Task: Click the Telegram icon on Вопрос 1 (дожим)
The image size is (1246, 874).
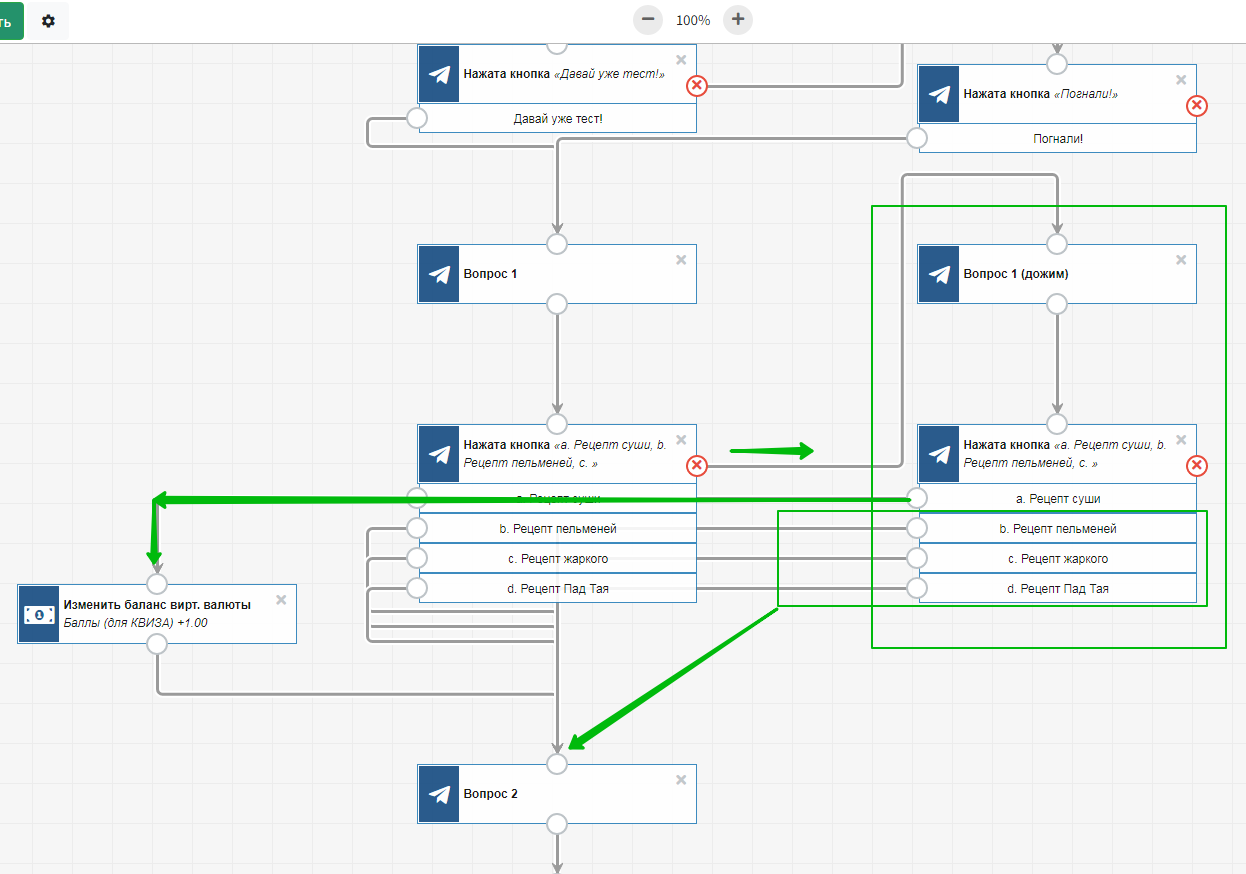Action: (x=939, y=274)
